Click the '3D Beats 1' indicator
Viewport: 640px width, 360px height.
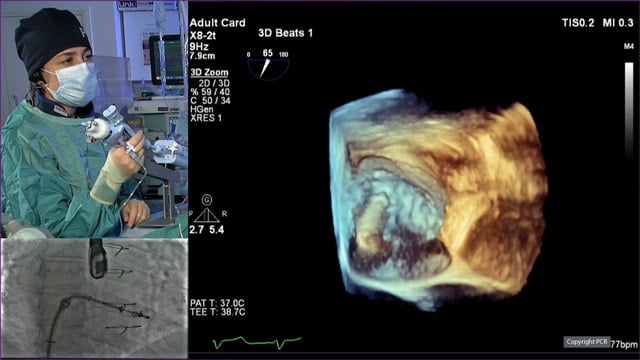click(x=286, y=33)
